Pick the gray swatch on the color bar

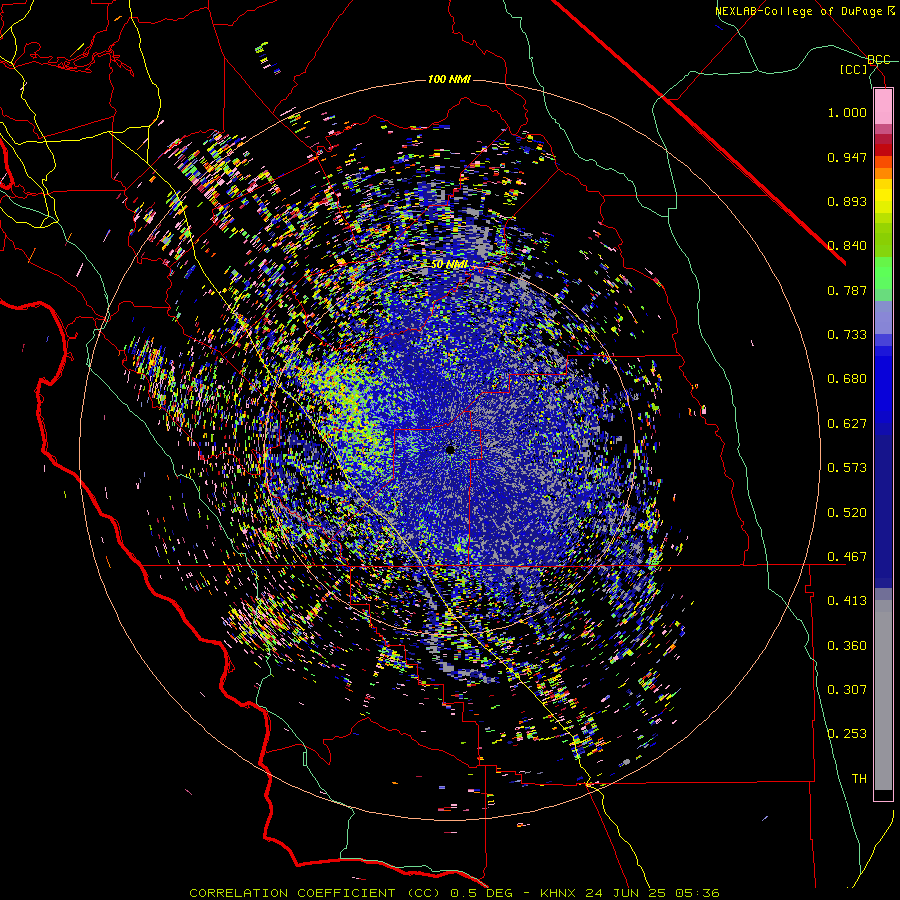click(x=883, y=695)
